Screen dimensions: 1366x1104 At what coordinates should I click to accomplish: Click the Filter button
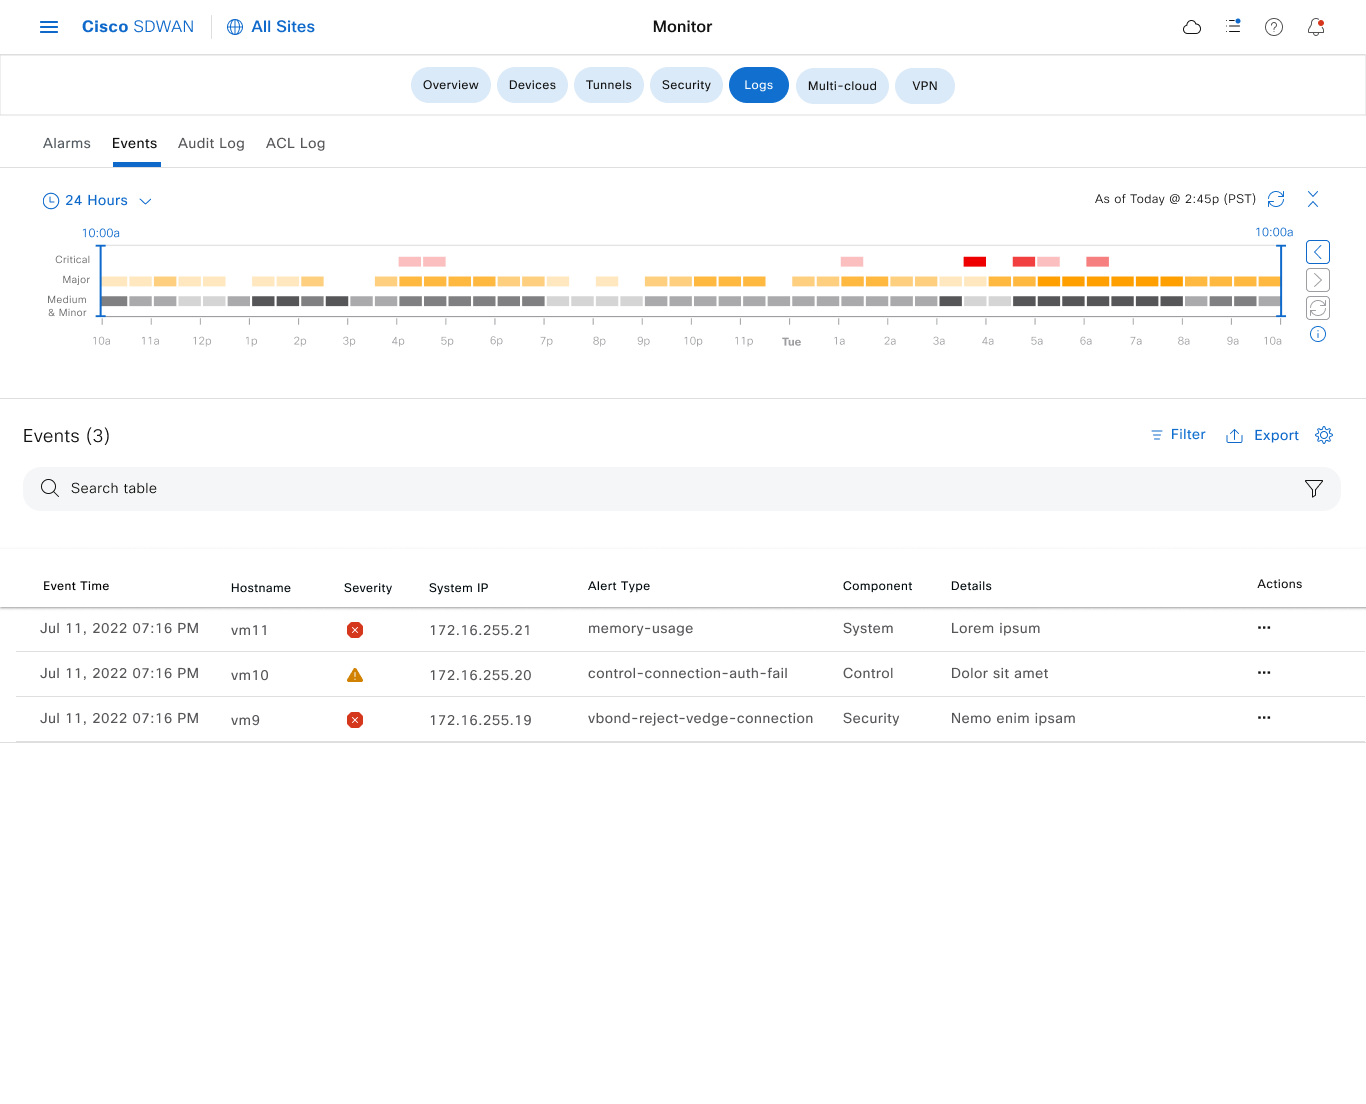pyautogui.click(x=1178, y=435)
